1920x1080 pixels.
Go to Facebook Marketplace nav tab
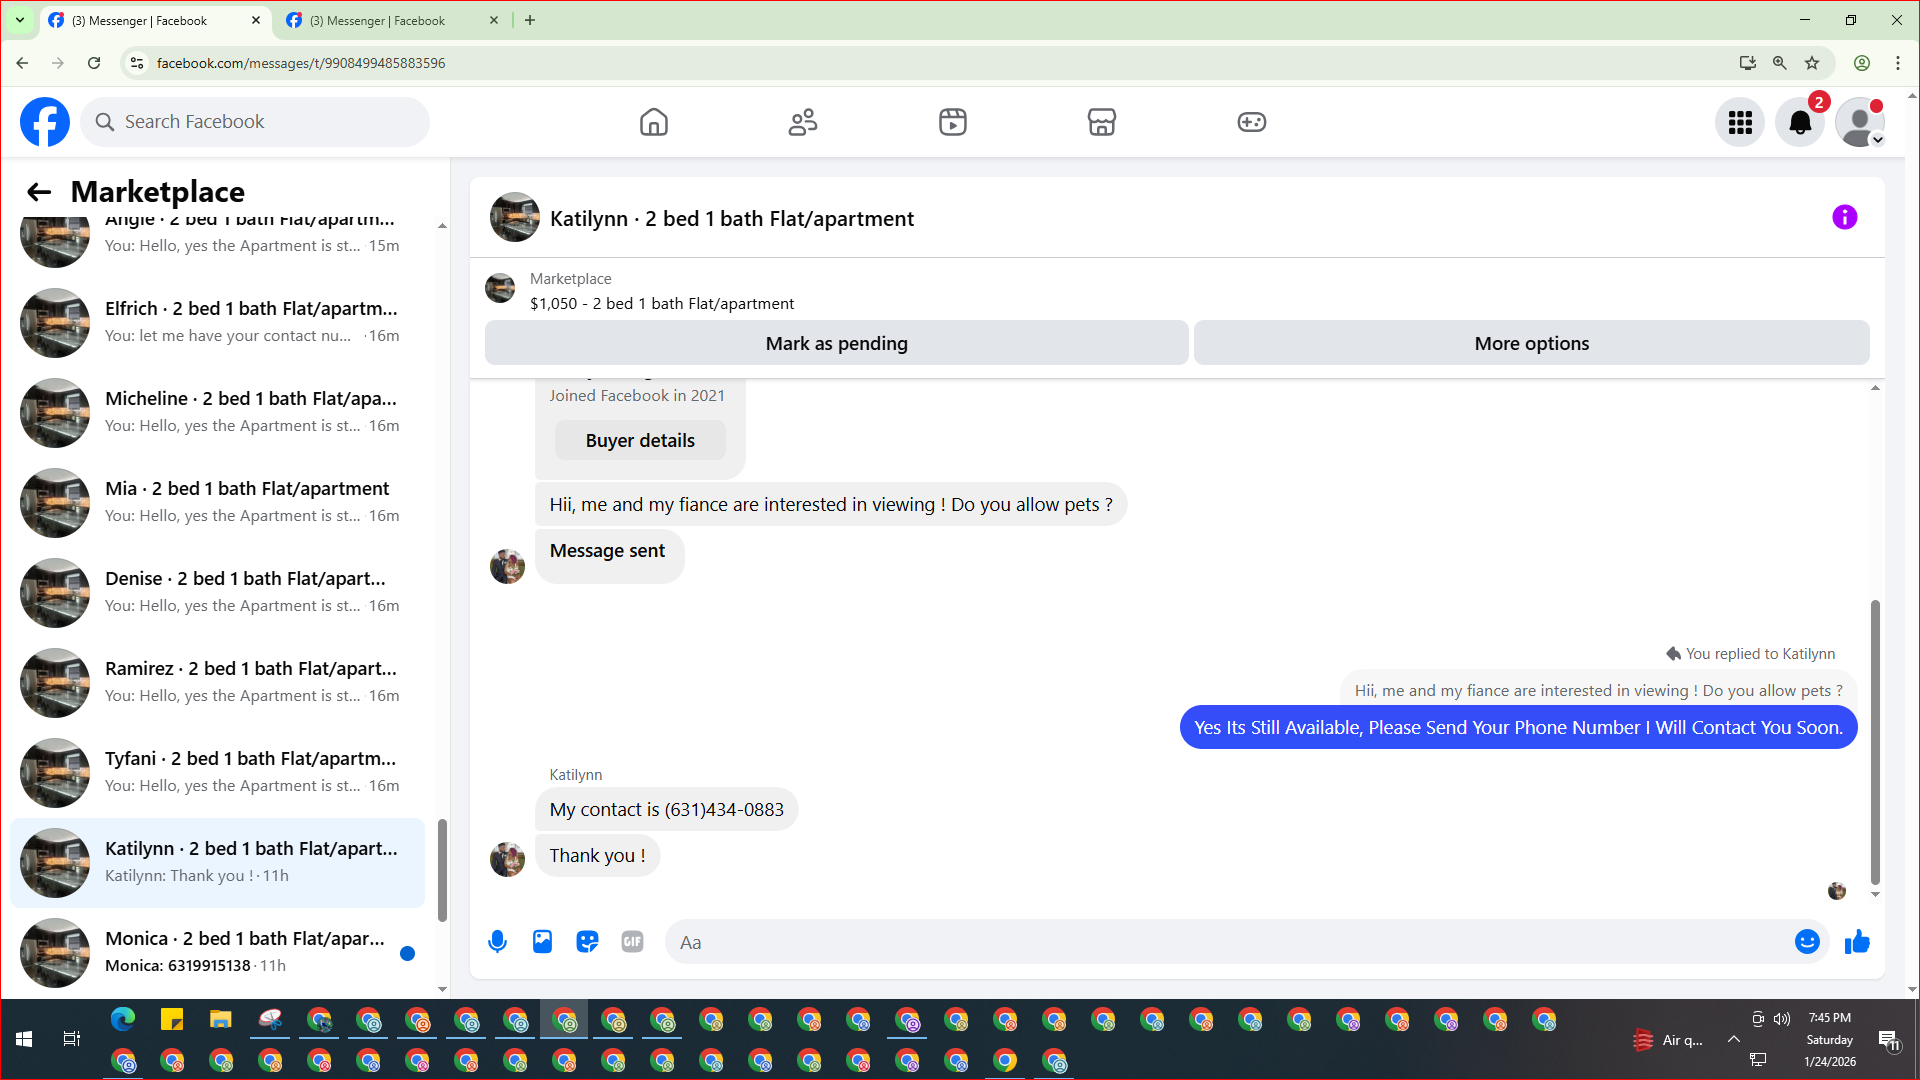pos(1101,122)
